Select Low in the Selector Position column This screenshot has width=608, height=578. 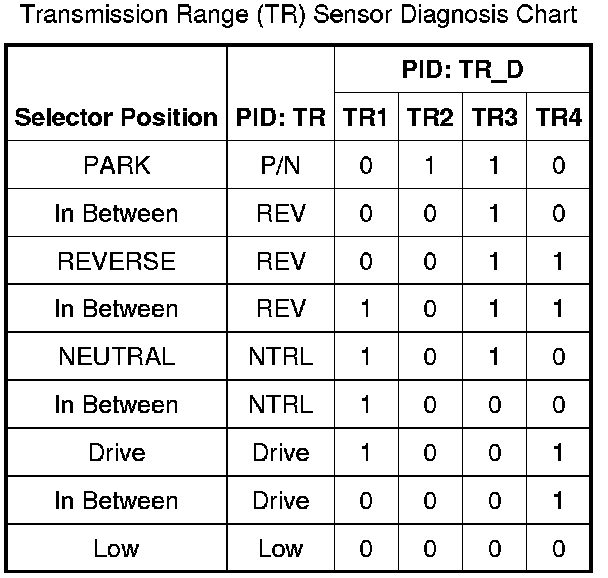click(116, 548)
